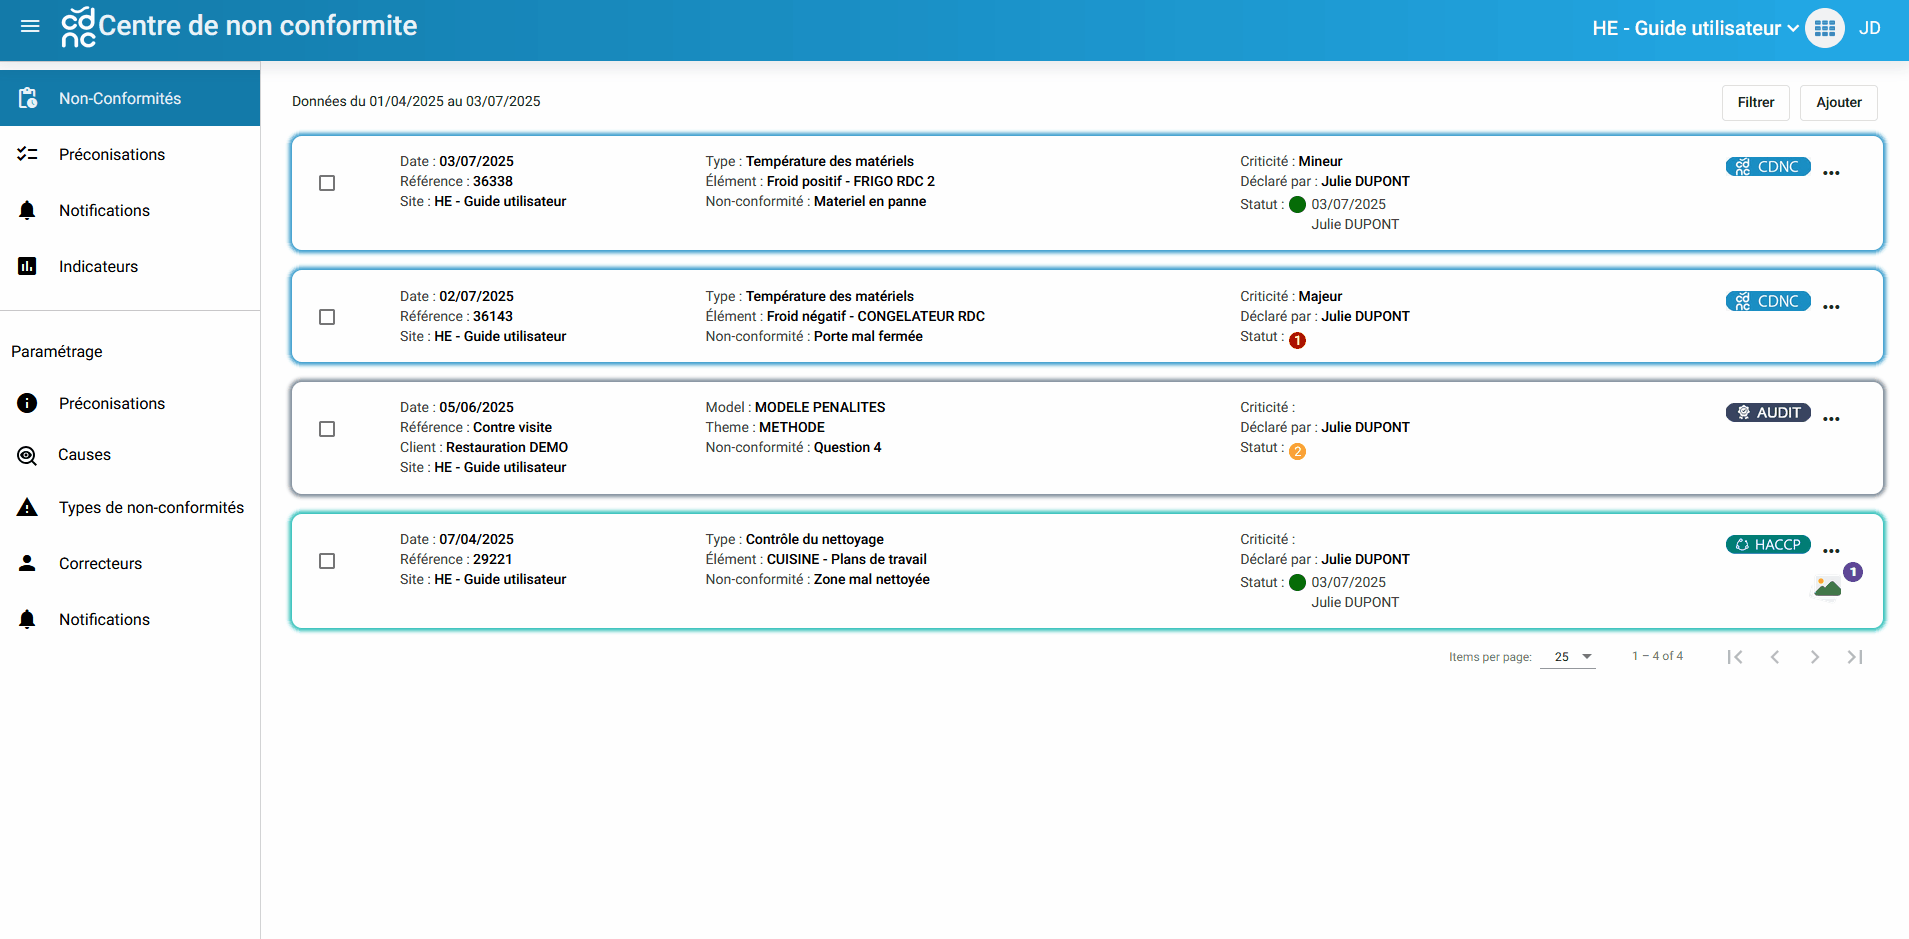Click the AUDIT badge on Contre visite row

(x=1768, y=413)
